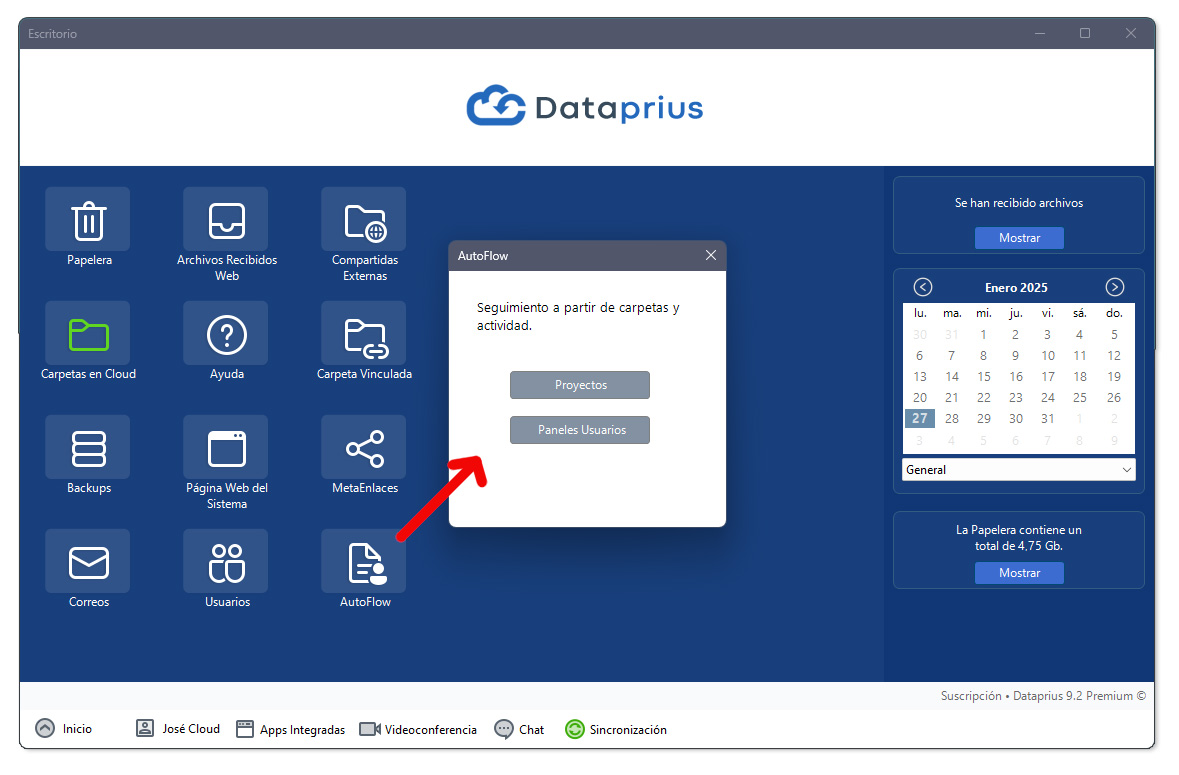
Task: Start Videoconferencia
Action: [x=418, y=729]
